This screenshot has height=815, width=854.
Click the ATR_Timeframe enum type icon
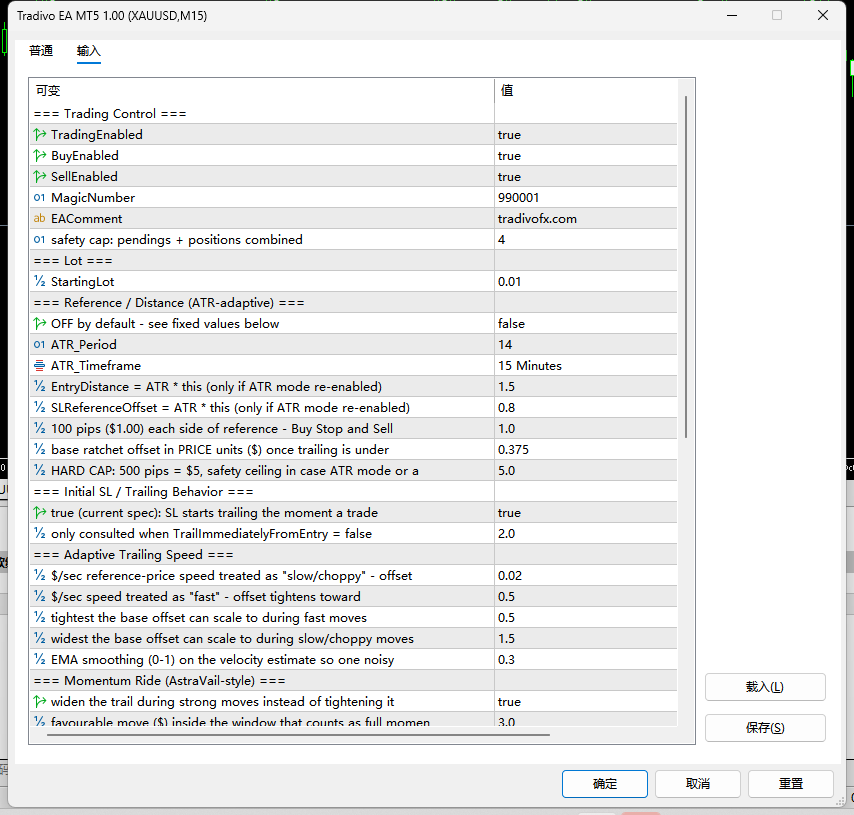point(39,365)
